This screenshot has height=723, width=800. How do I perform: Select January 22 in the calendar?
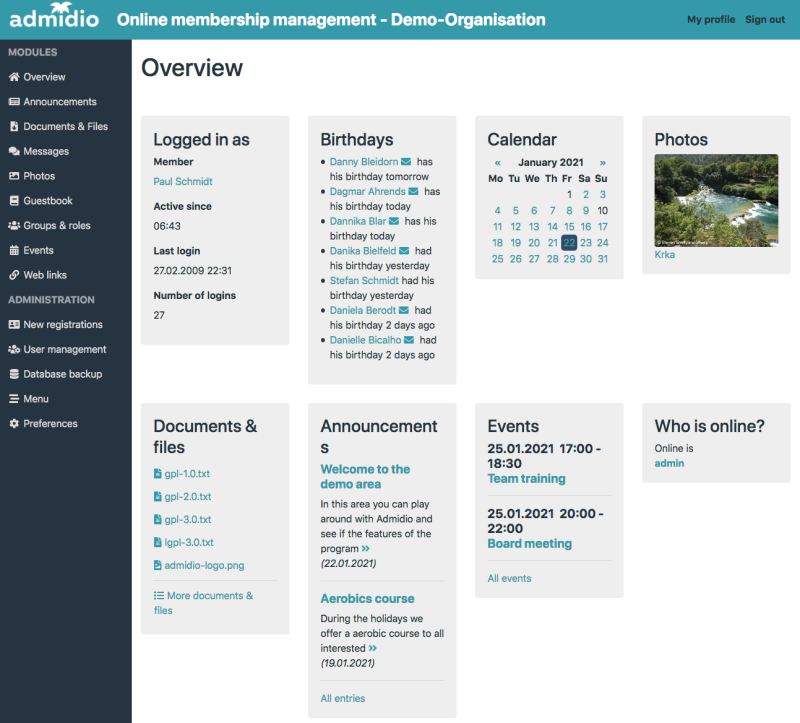pos(568,243)
